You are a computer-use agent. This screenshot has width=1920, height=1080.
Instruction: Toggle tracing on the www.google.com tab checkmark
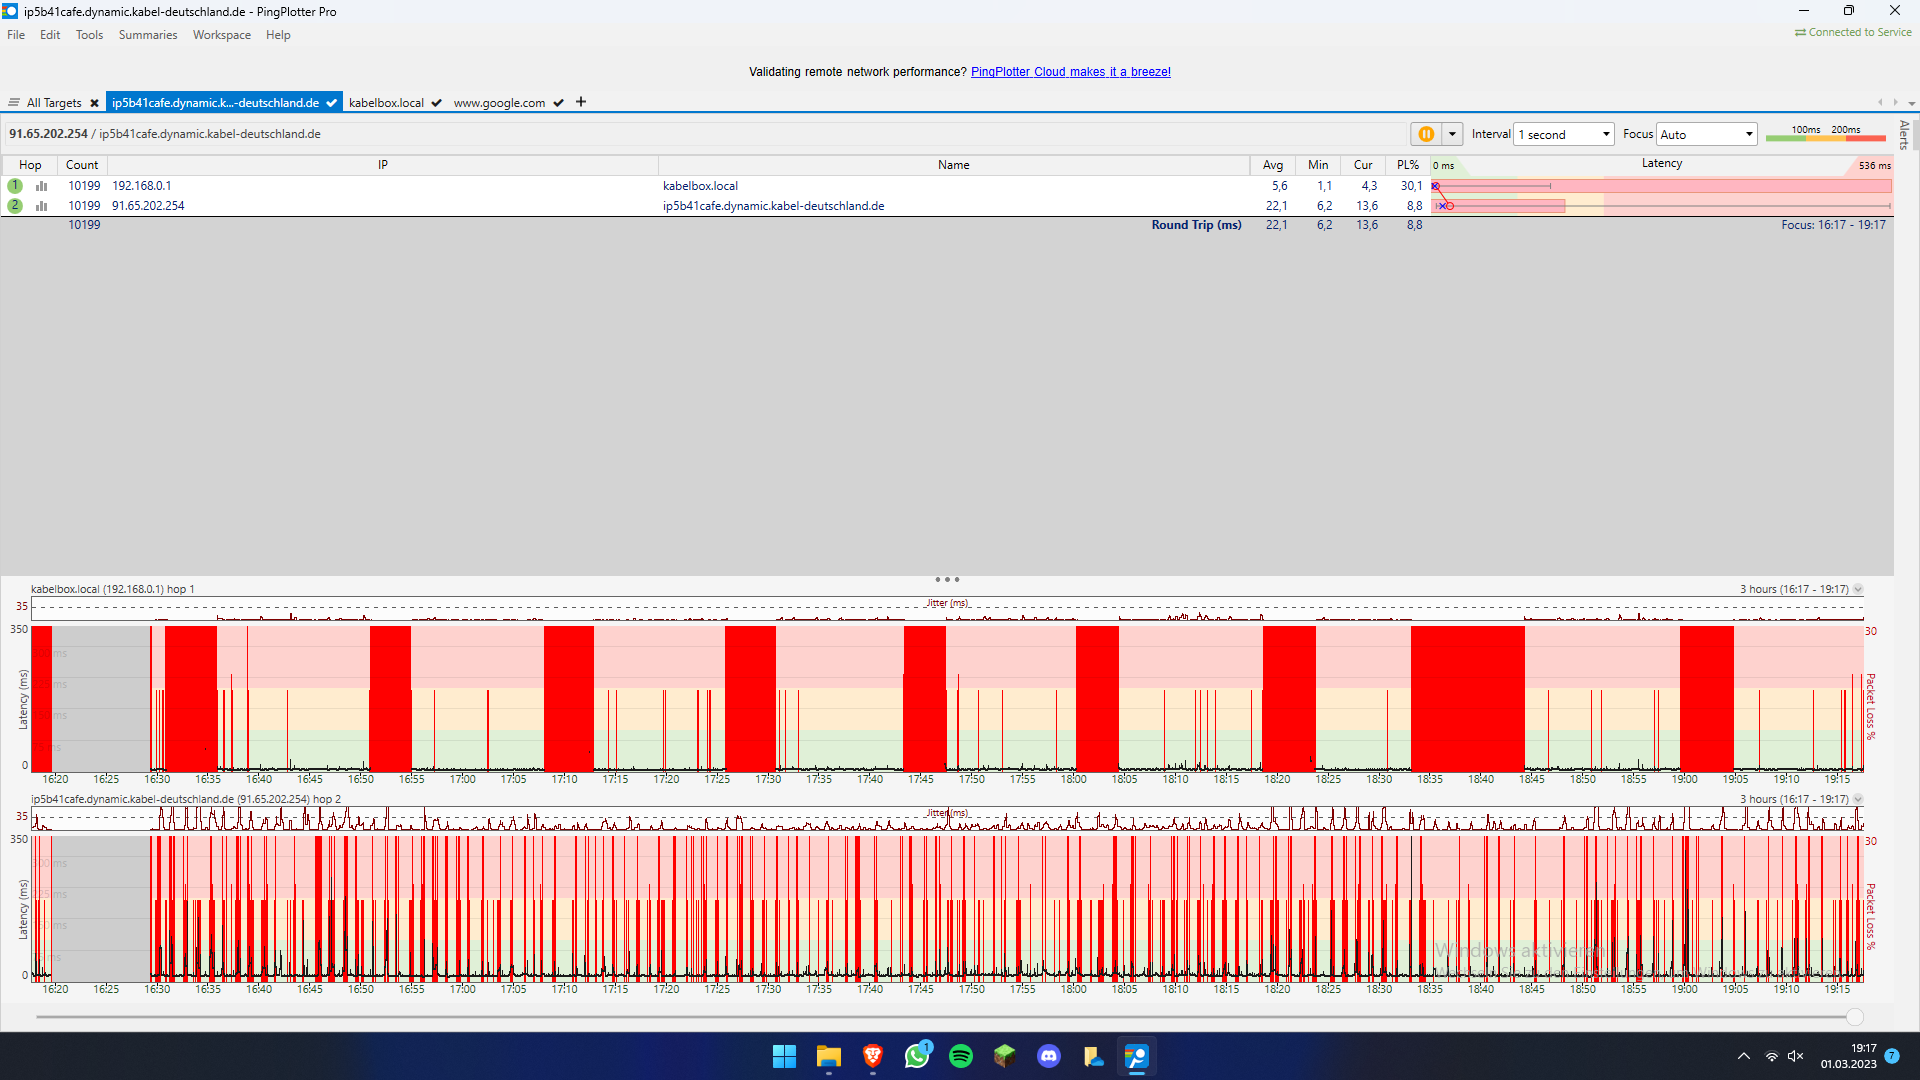coord(558,102)
